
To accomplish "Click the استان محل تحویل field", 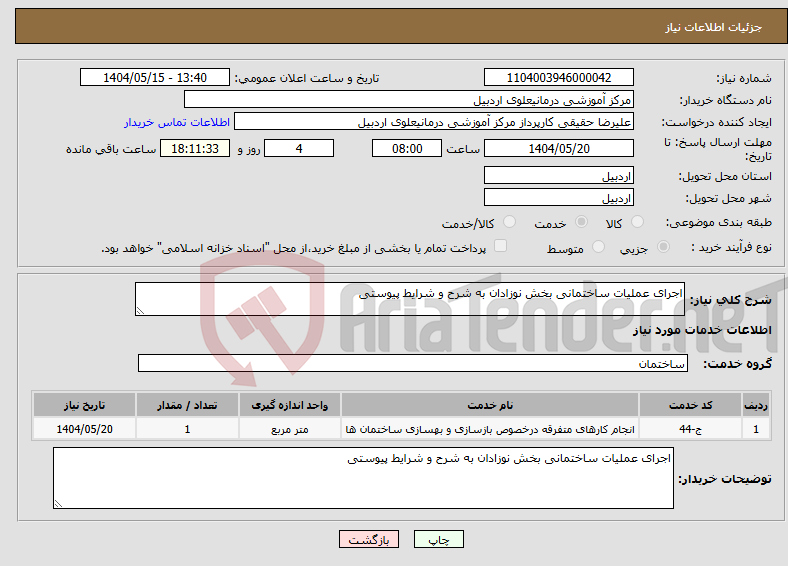I will (558, 175).
